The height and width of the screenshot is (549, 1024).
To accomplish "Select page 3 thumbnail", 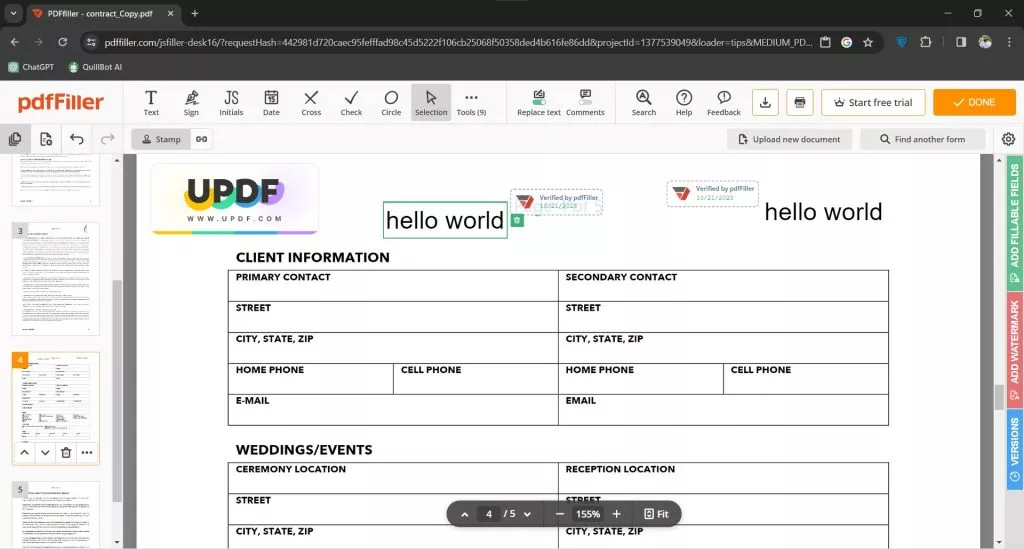I will (56, 279).
